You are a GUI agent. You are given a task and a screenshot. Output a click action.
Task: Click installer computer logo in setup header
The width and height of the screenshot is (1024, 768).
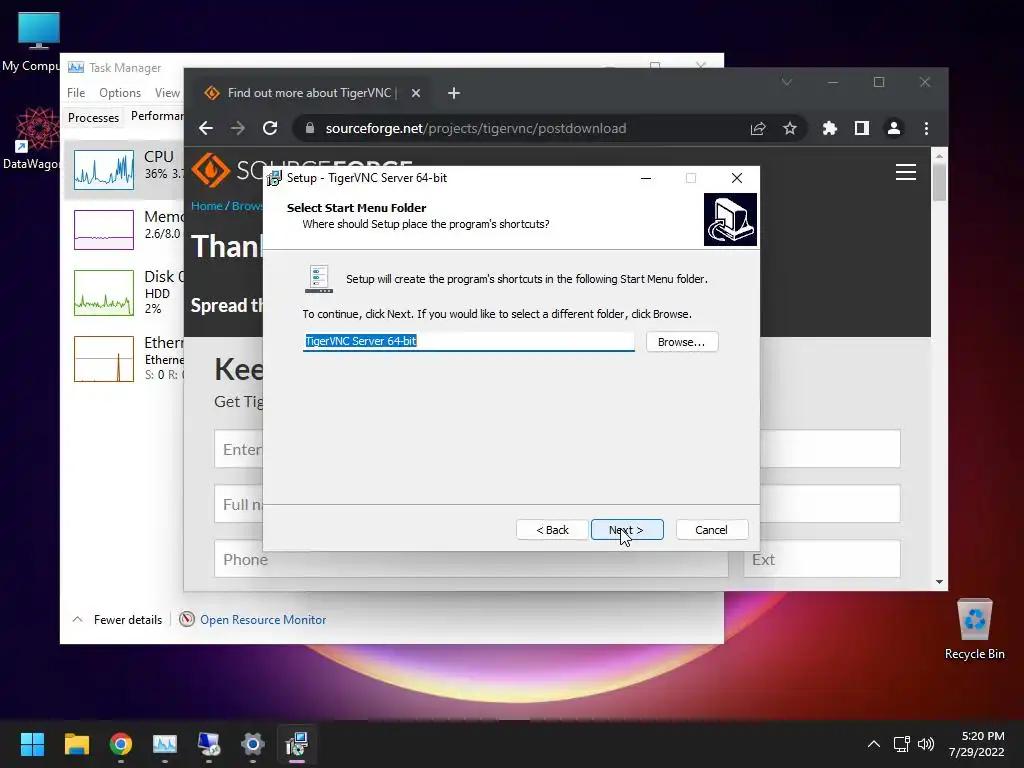tap(730, 219)
